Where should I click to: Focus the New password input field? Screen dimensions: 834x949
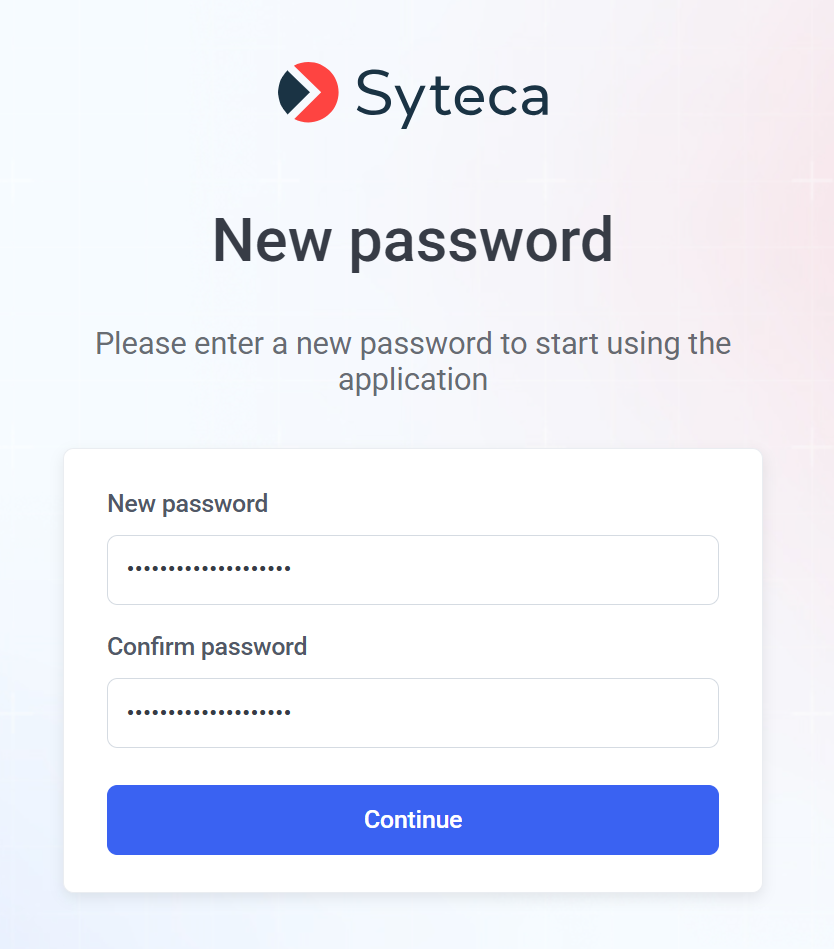pyautogui.click(x=412, y=569)
